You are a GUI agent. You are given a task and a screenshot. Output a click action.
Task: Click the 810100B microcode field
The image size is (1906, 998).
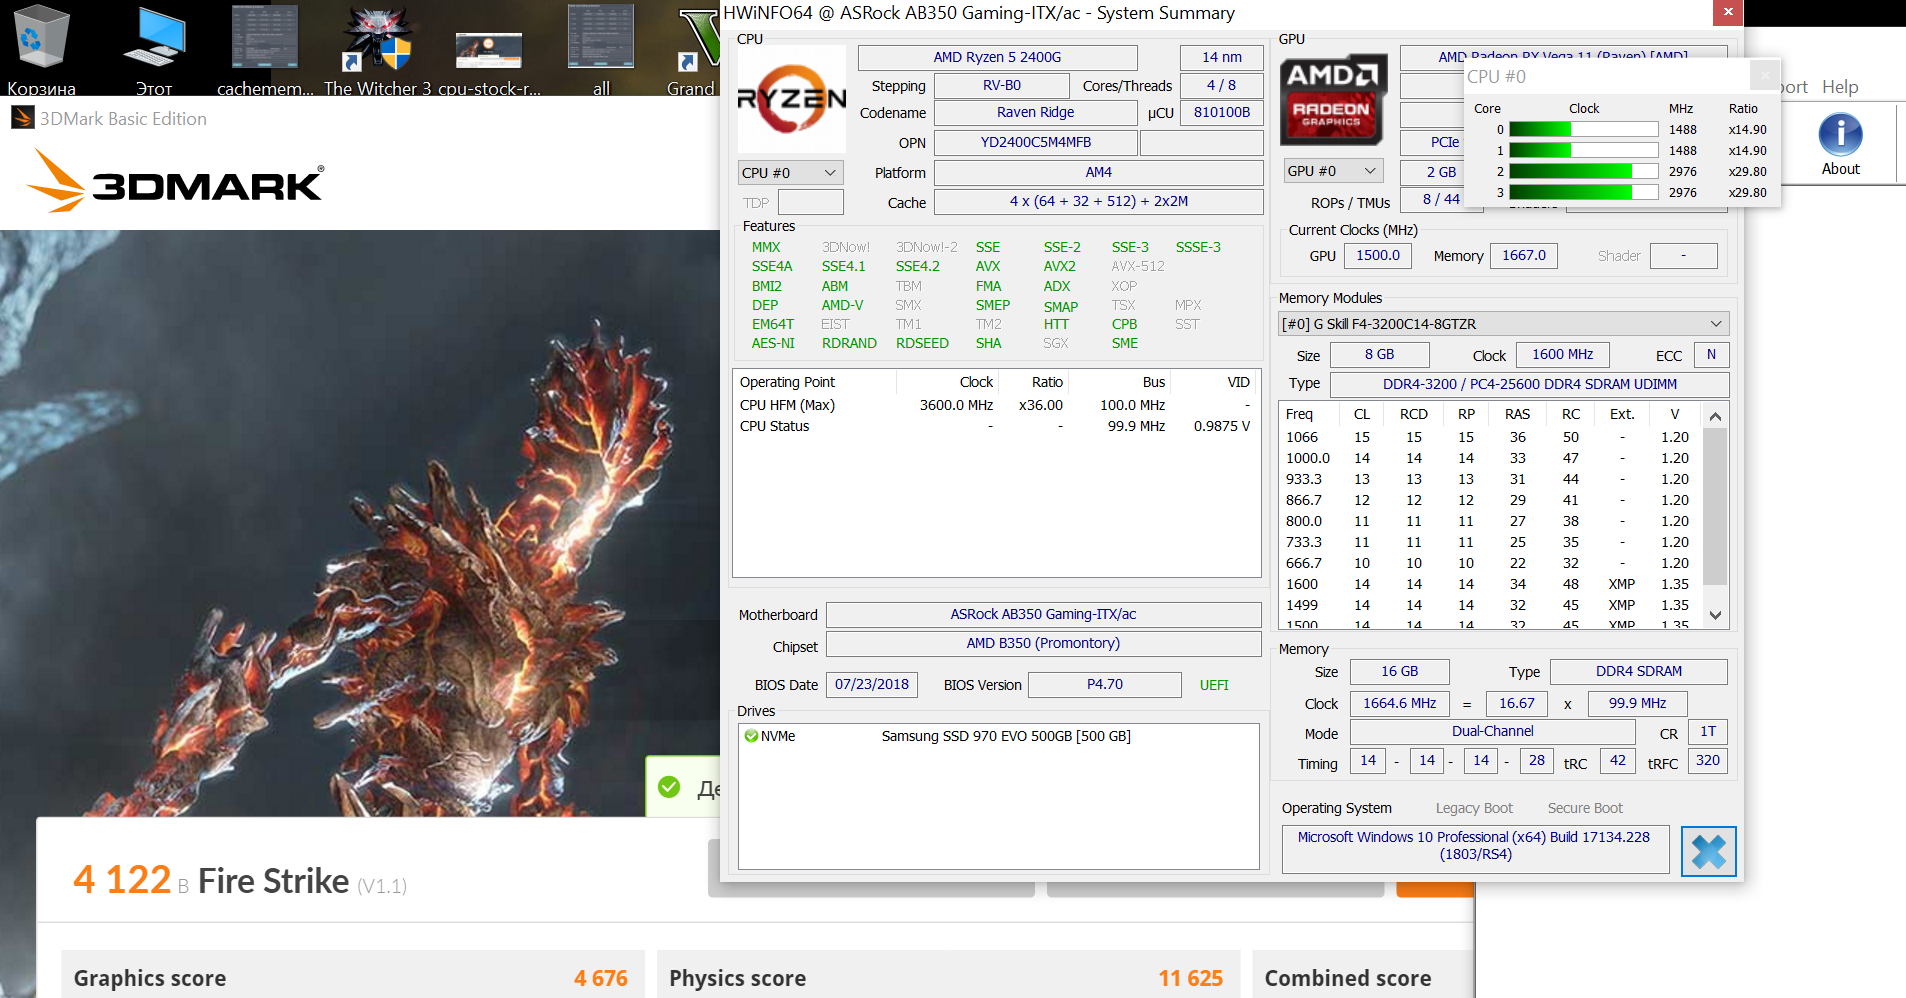pos(1221,112)
